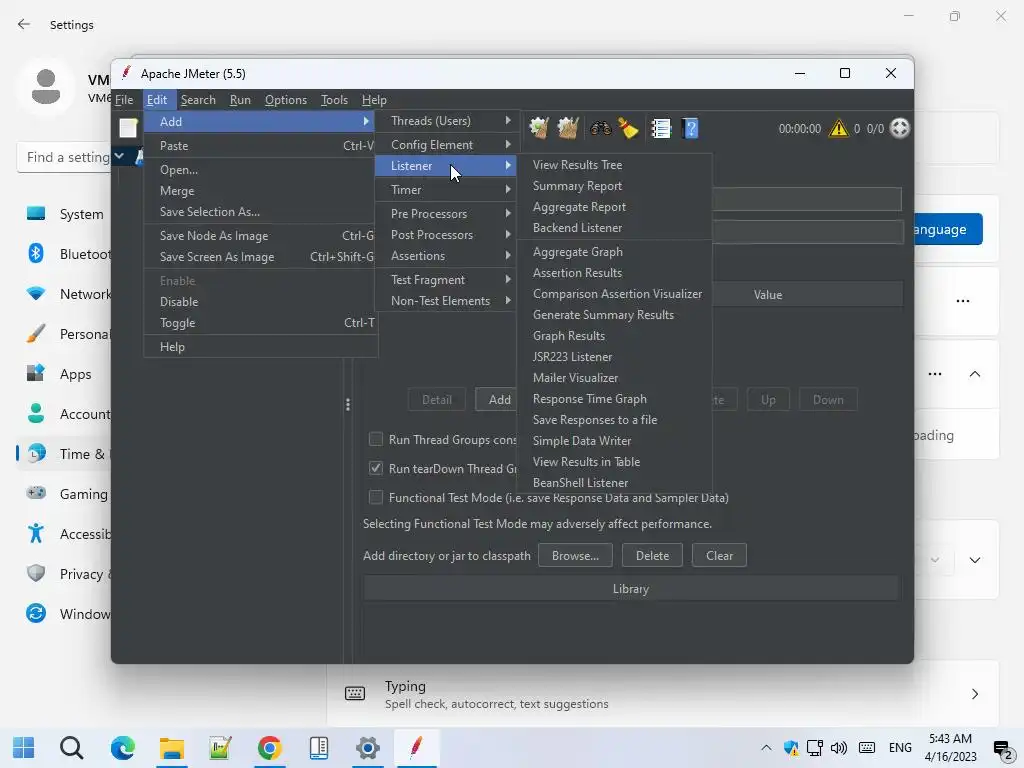Open the Function Helper list icon

tap(661, 128)
